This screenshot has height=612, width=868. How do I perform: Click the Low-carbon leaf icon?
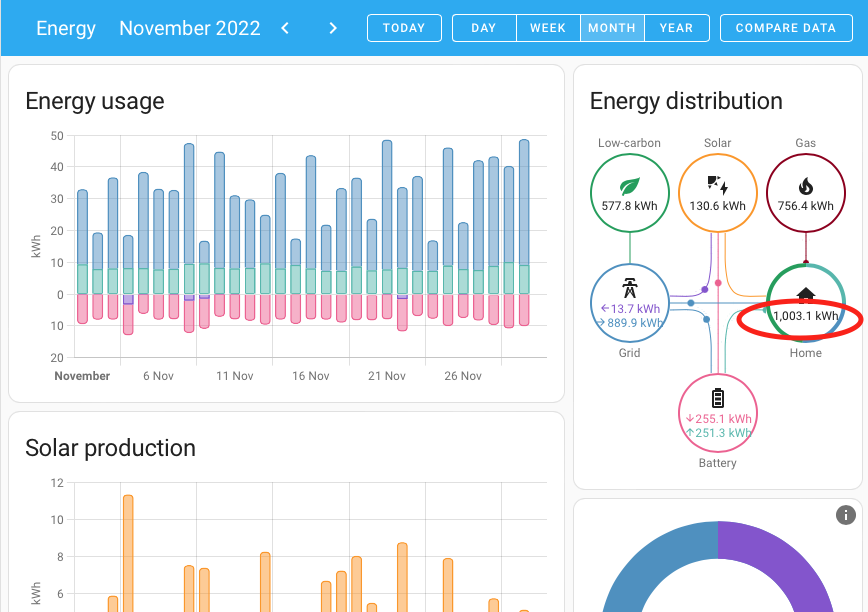[x=629, y=186]
